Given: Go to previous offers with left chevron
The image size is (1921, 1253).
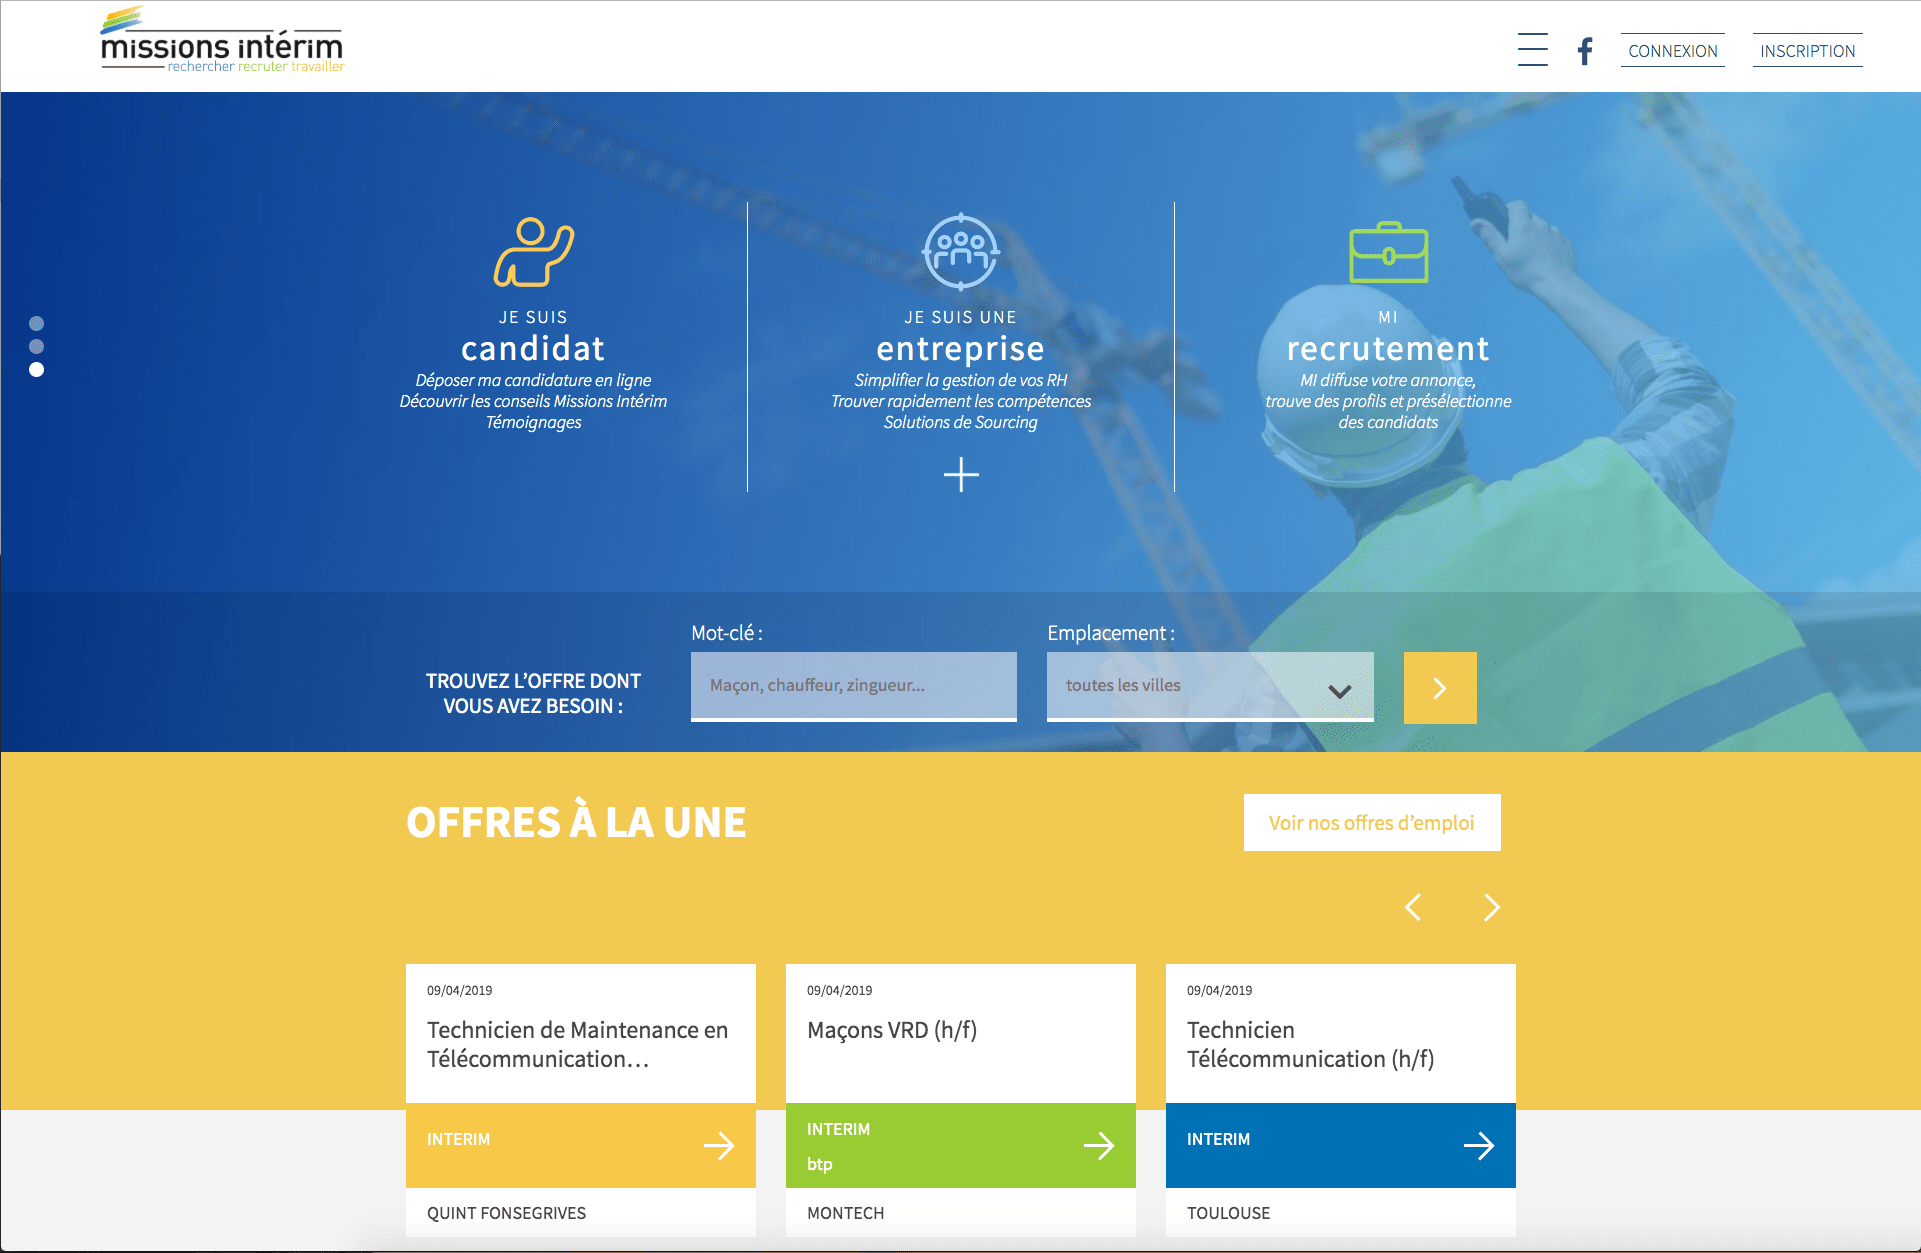Looking at the screenshot, I should [1413, 907].
